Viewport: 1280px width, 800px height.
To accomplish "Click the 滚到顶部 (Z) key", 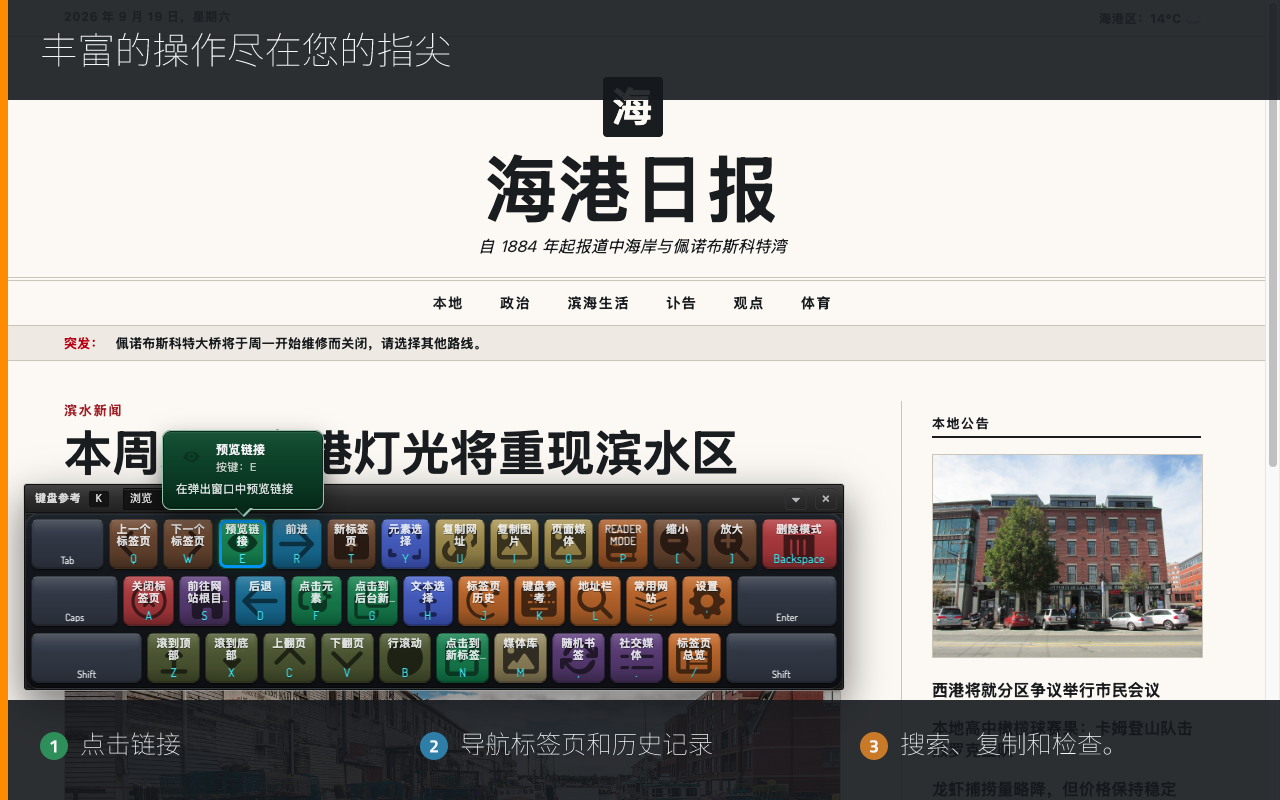I will point(173,658).
